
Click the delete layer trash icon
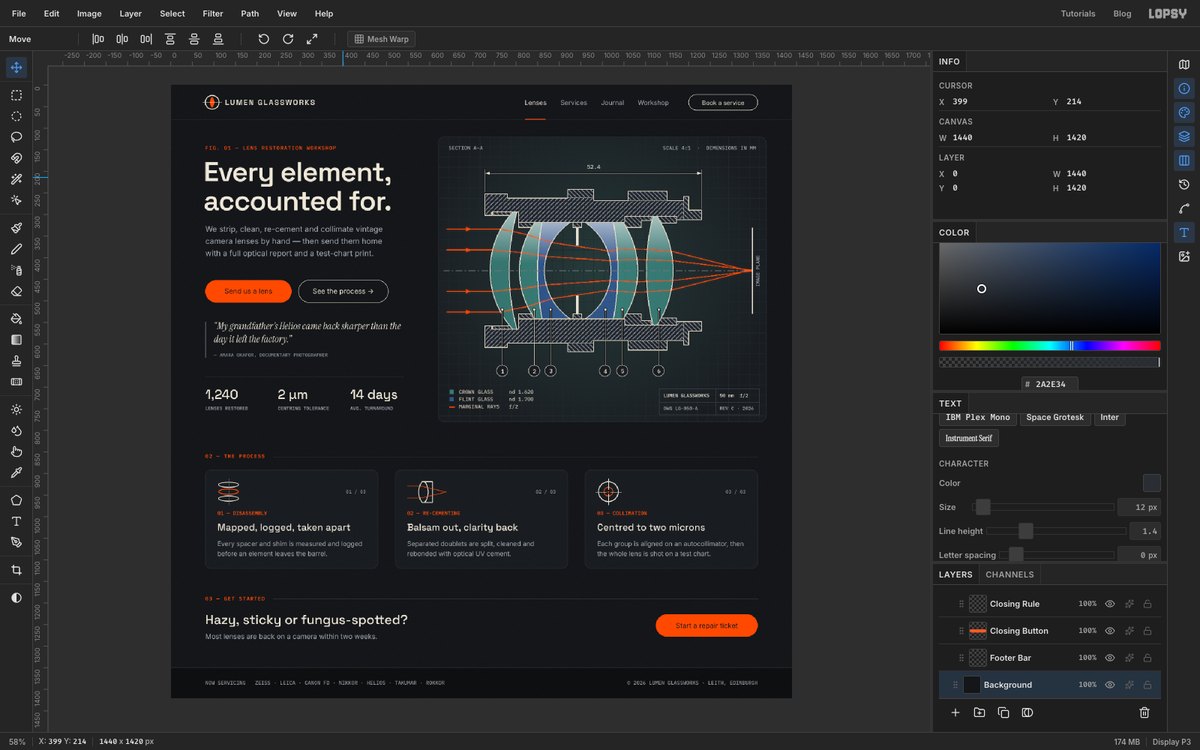1145,713
